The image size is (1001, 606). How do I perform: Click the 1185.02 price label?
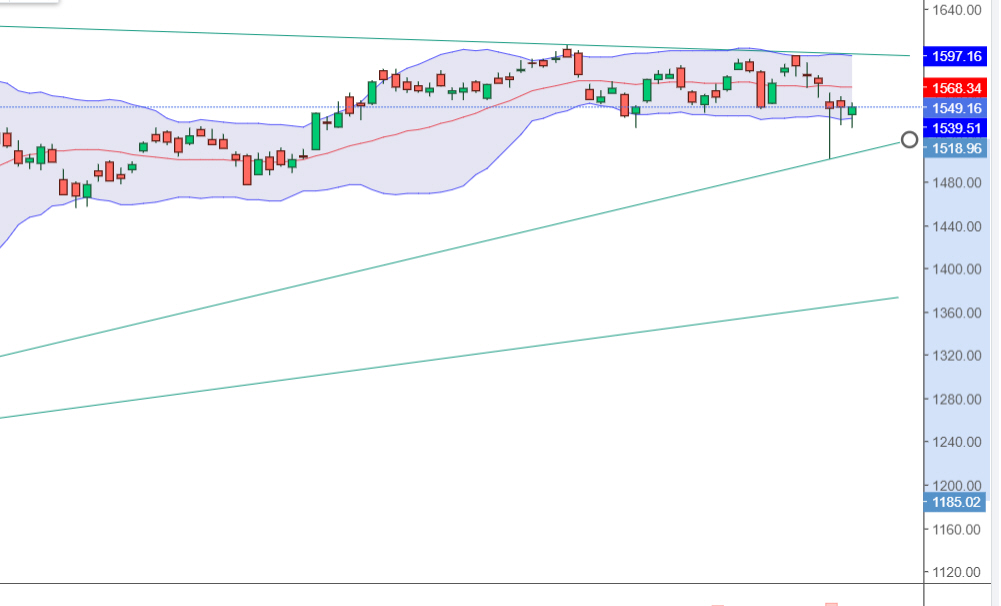956,502
